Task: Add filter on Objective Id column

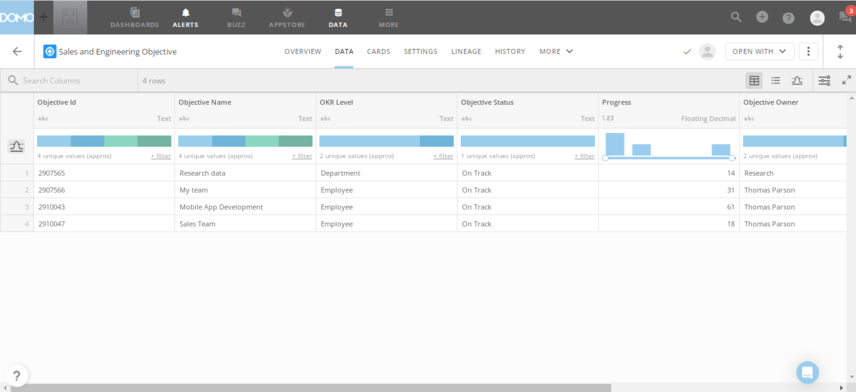Action: [x=161, y=156]
